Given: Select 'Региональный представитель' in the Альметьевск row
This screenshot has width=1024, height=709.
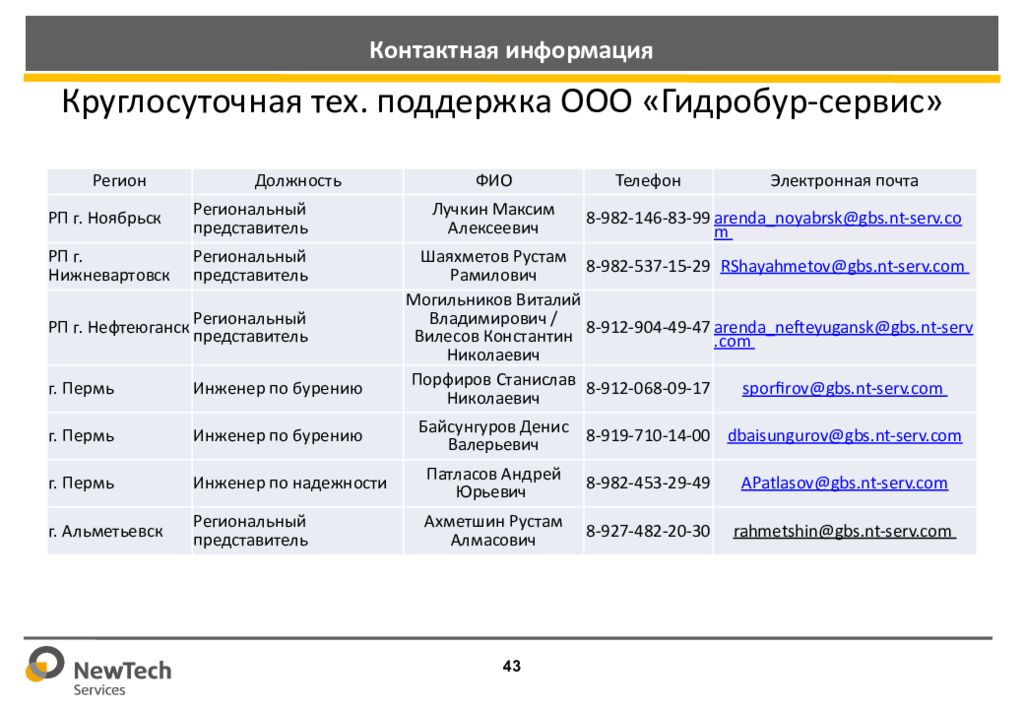Looking at the screenshot, I should tap(251, 531).
